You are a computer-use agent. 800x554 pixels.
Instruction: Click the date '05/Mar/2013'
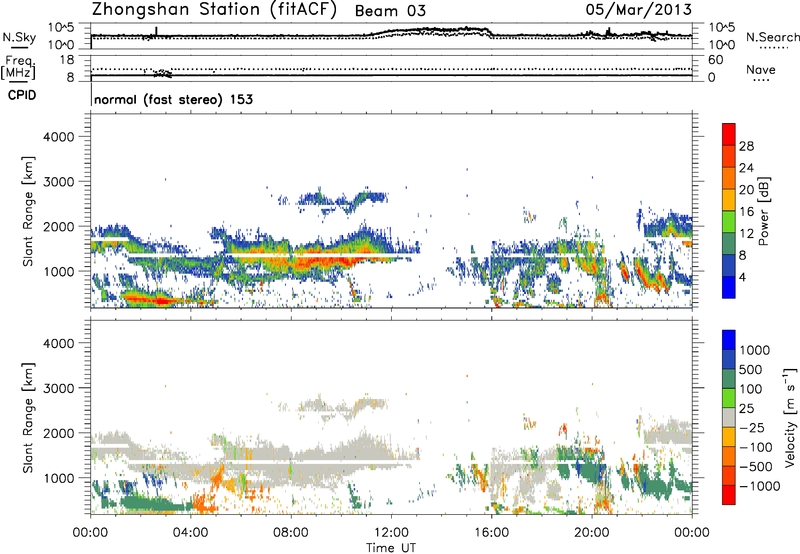[639, 10]
